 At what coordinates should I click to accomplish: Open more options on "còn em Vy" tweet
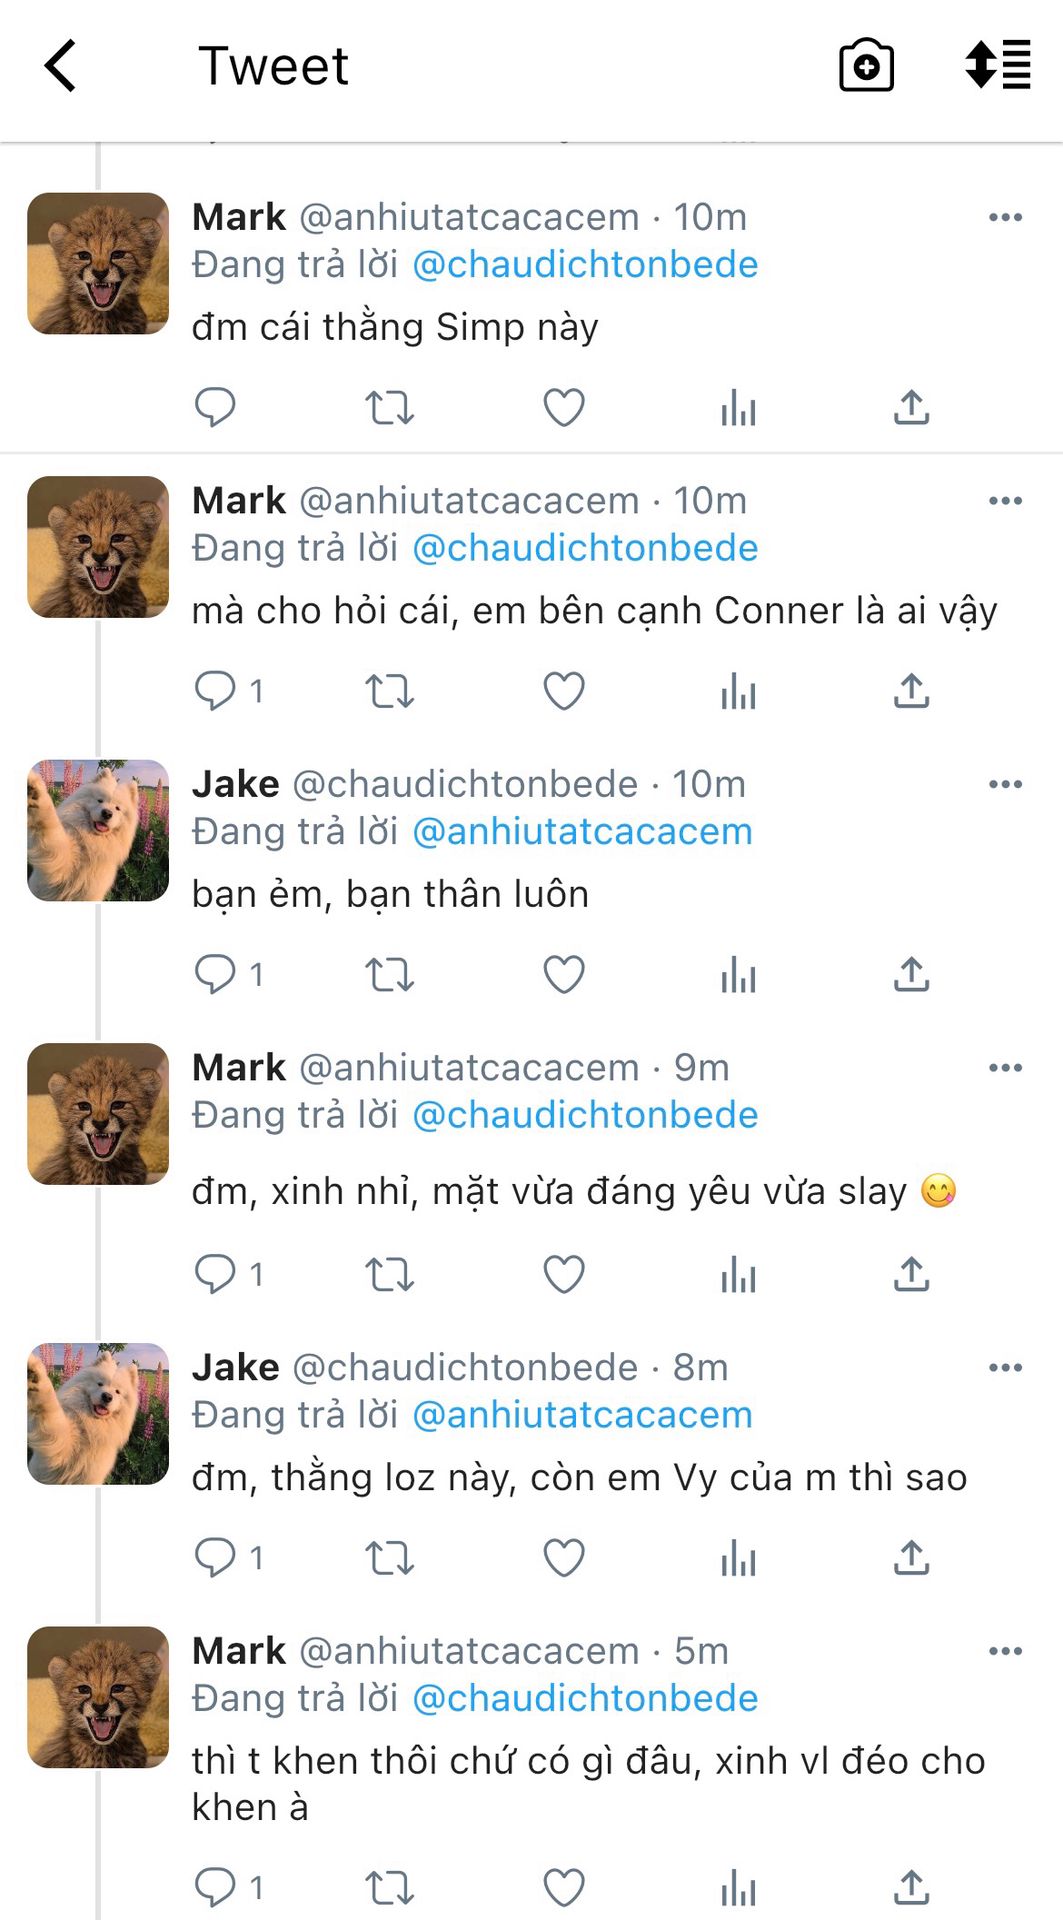point(1005,1367)
